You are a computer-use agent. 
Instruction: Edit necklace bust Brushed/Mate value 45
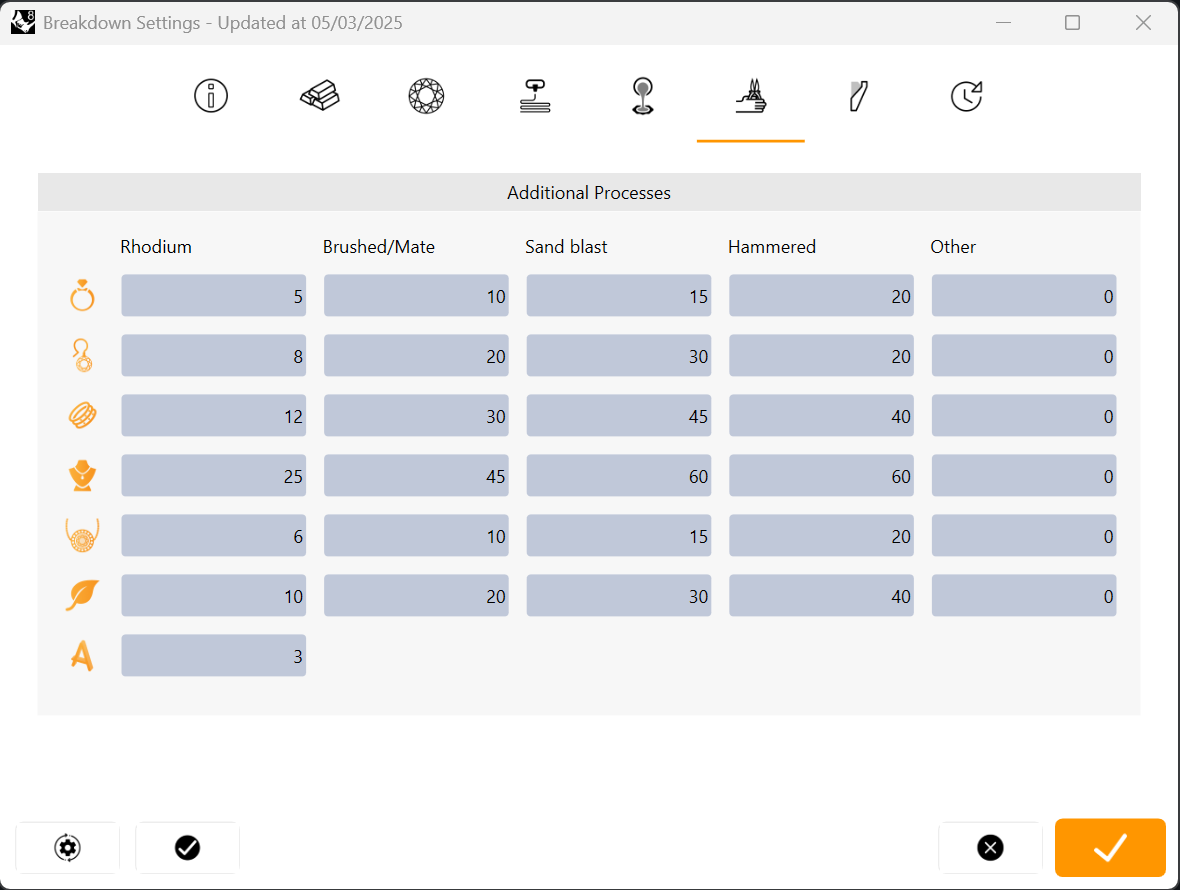416,475
